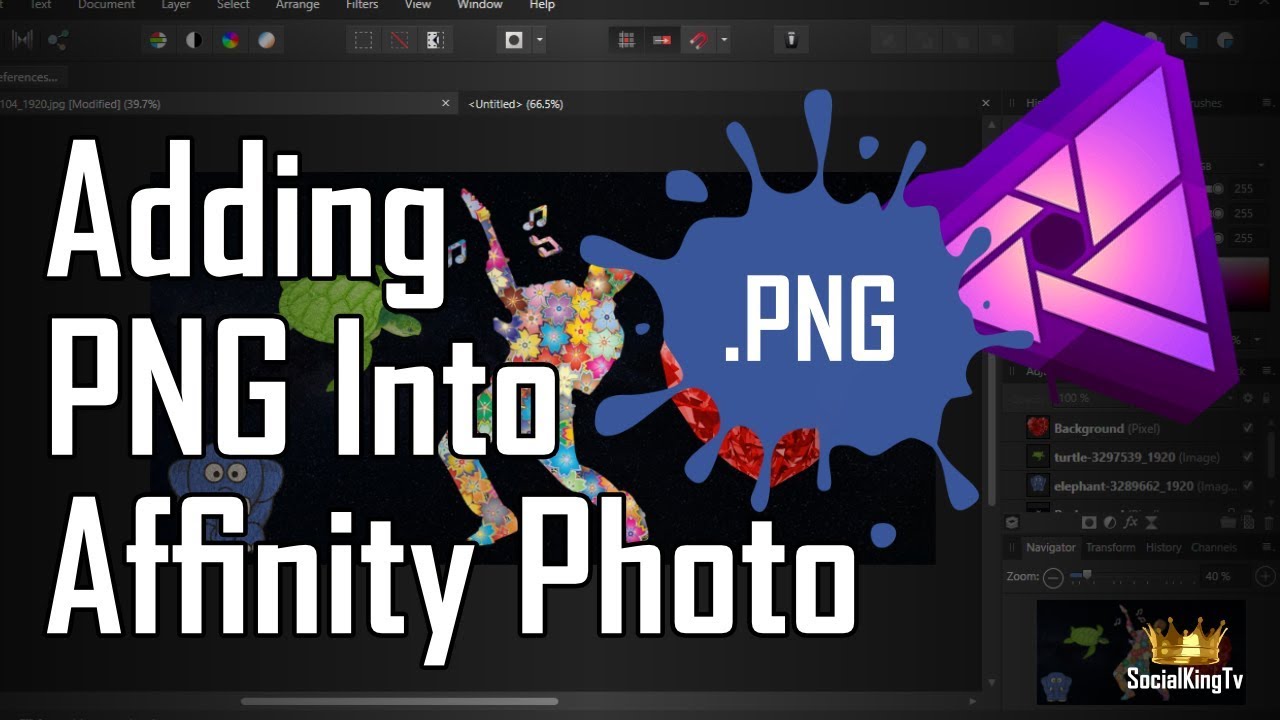
Task: Click the Invert Pixel Selection icon
Action: (x=435, y=40)
